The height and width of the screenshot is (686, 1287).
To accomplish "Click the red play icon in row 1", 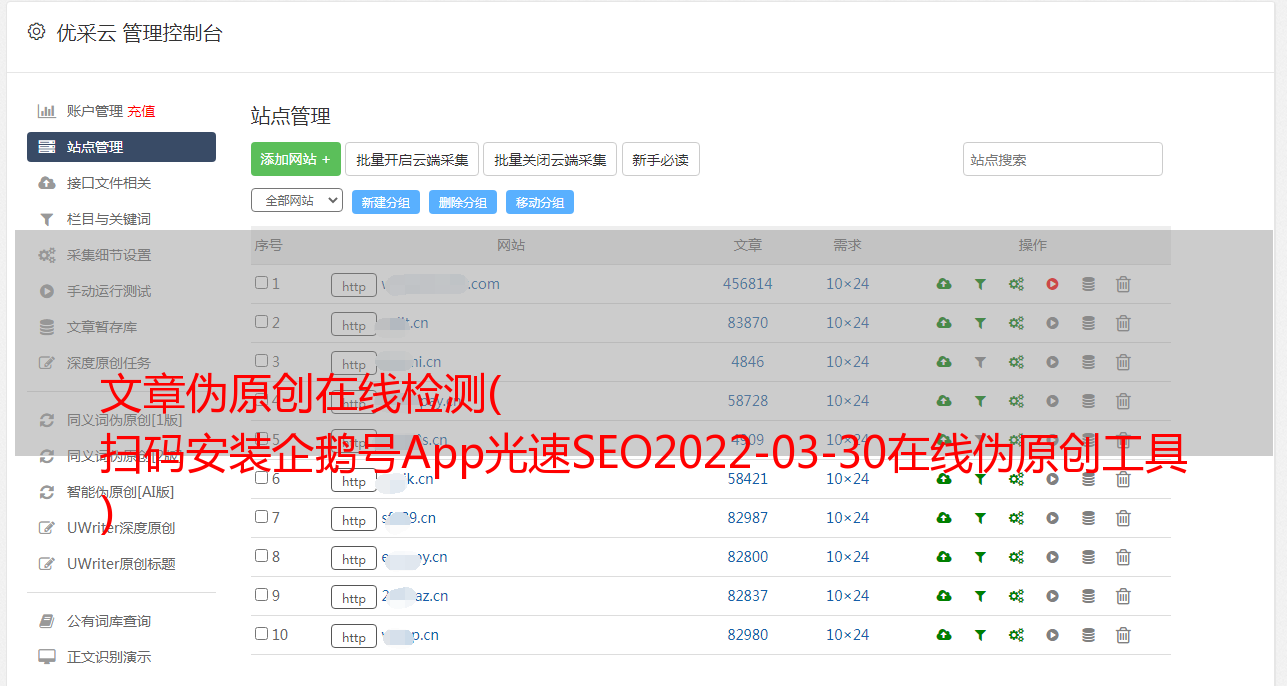I will click(x=1052, y=284).
